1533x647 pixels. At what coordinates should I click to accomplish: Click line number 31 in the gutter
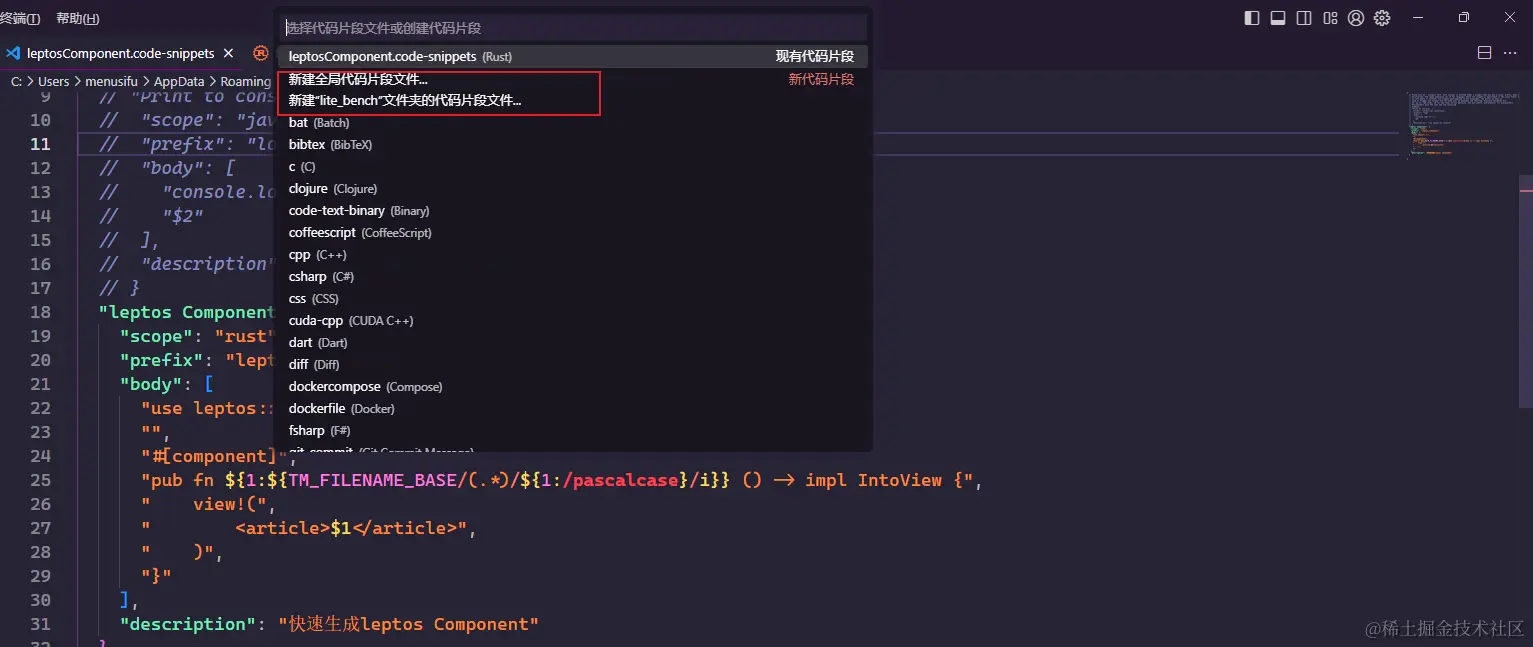click(x=40, y=624)
